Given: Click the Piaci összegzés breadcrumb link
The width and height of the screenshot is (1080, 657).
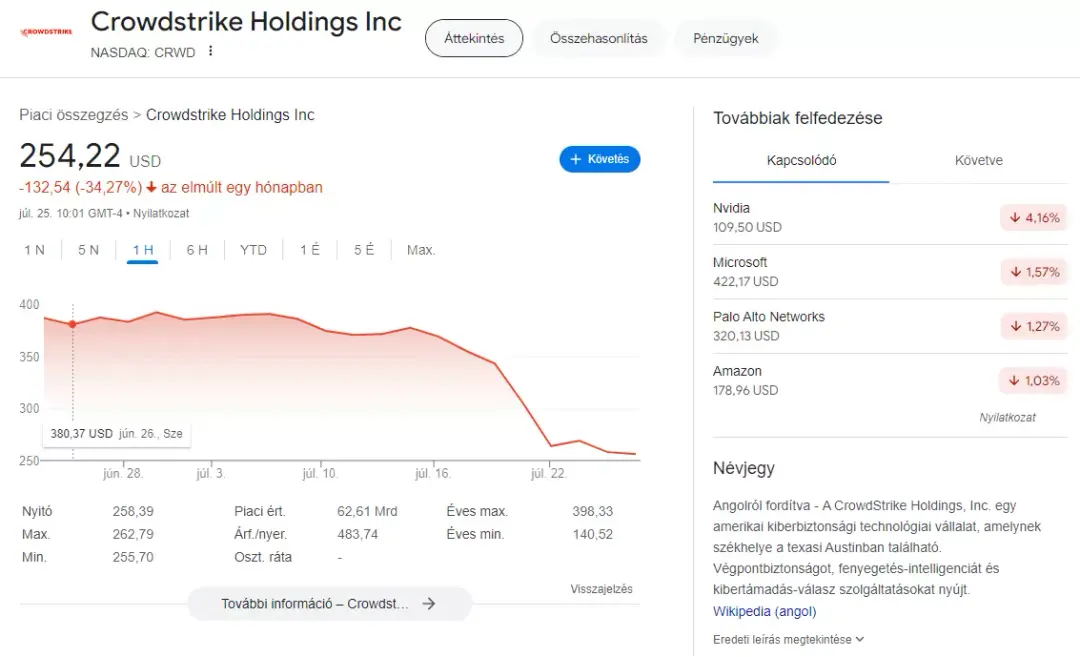Looking at the screenshot, I should (74, 115).
